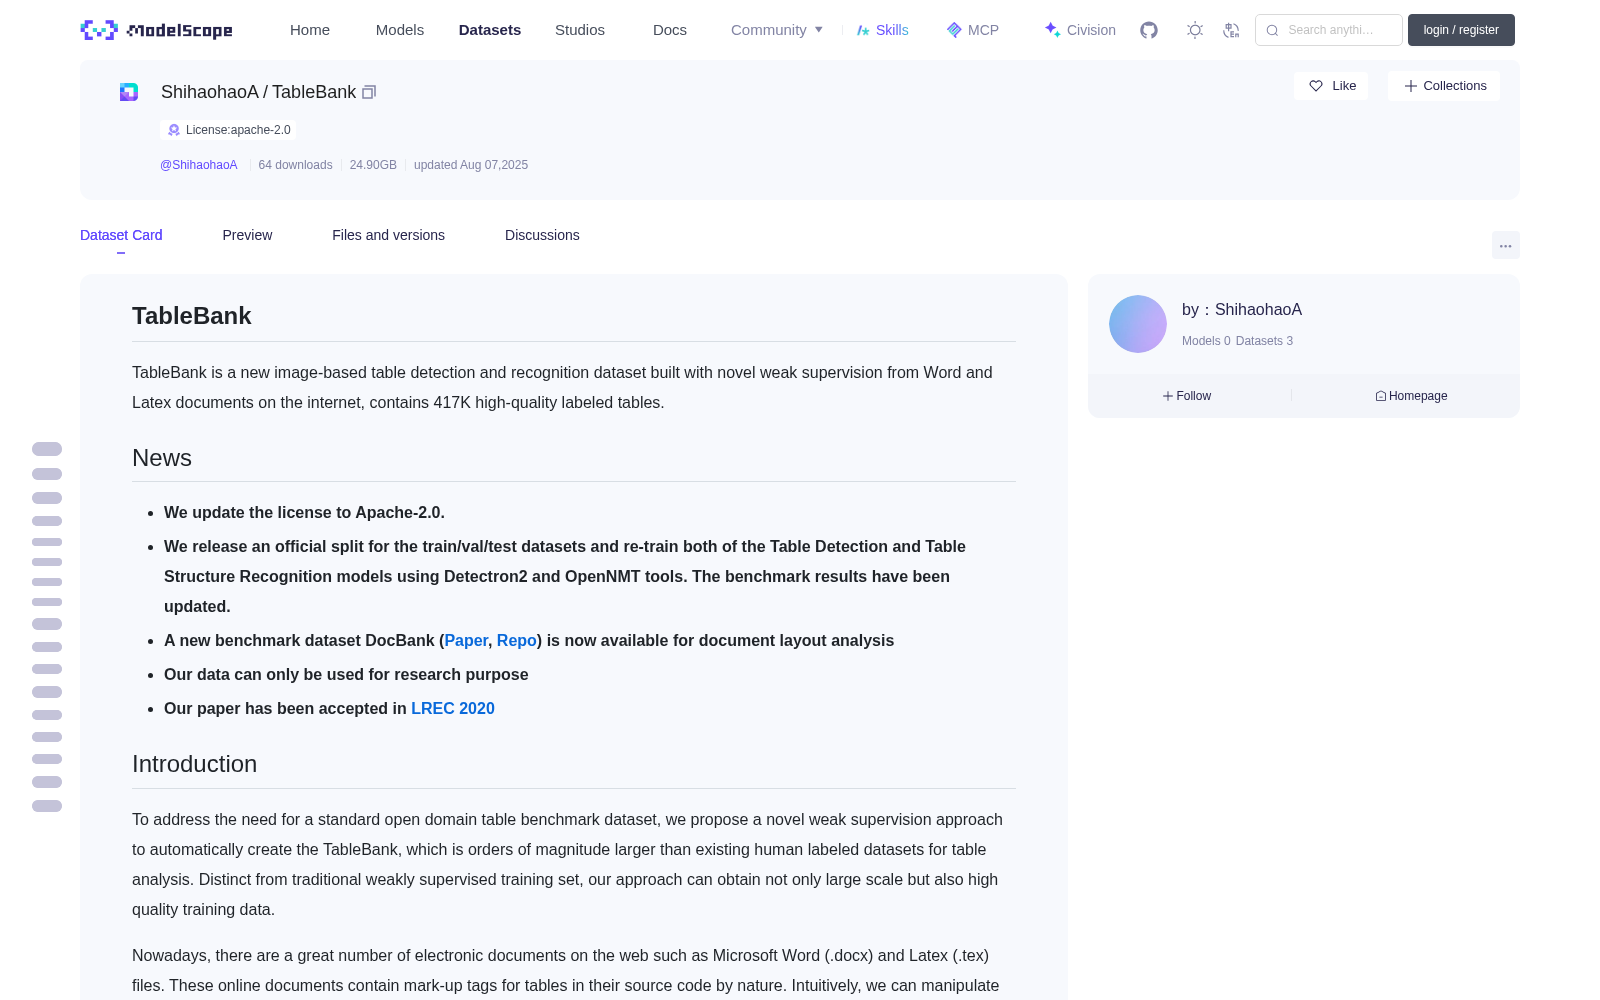Follow the author ShihaohaoA
Viewport: 1600px width, 1000px height.
tap(1187, 396)
